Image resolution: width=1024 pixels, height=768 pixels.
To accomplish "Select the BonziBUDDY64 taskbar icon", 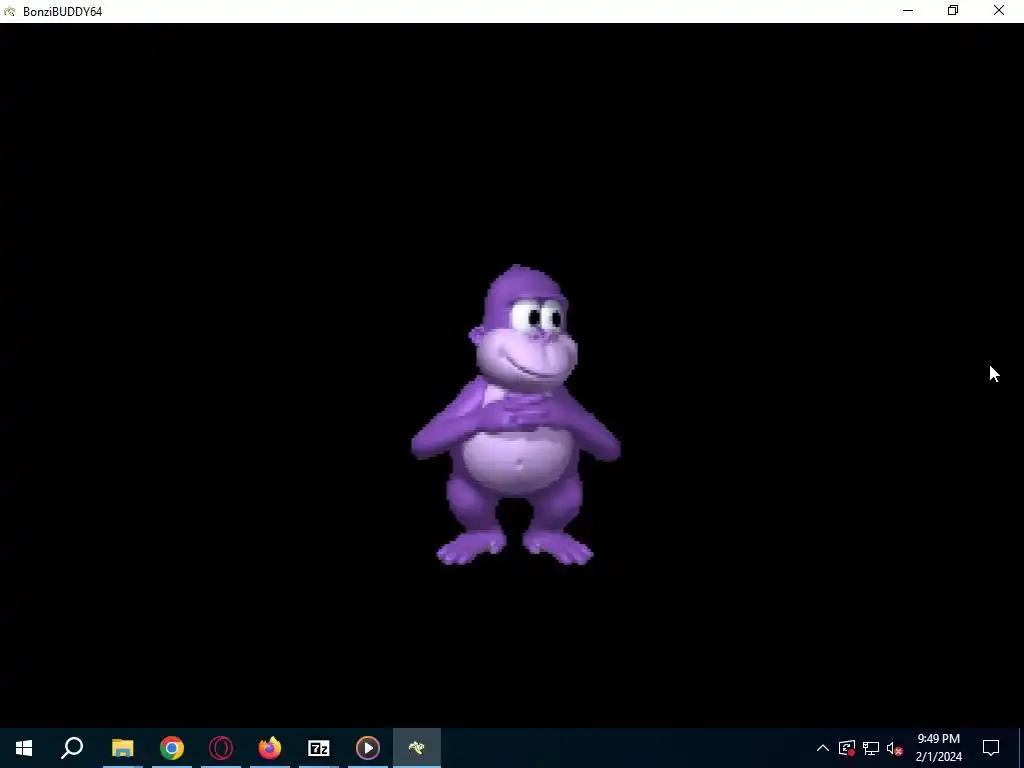I will tap(417, 748).
